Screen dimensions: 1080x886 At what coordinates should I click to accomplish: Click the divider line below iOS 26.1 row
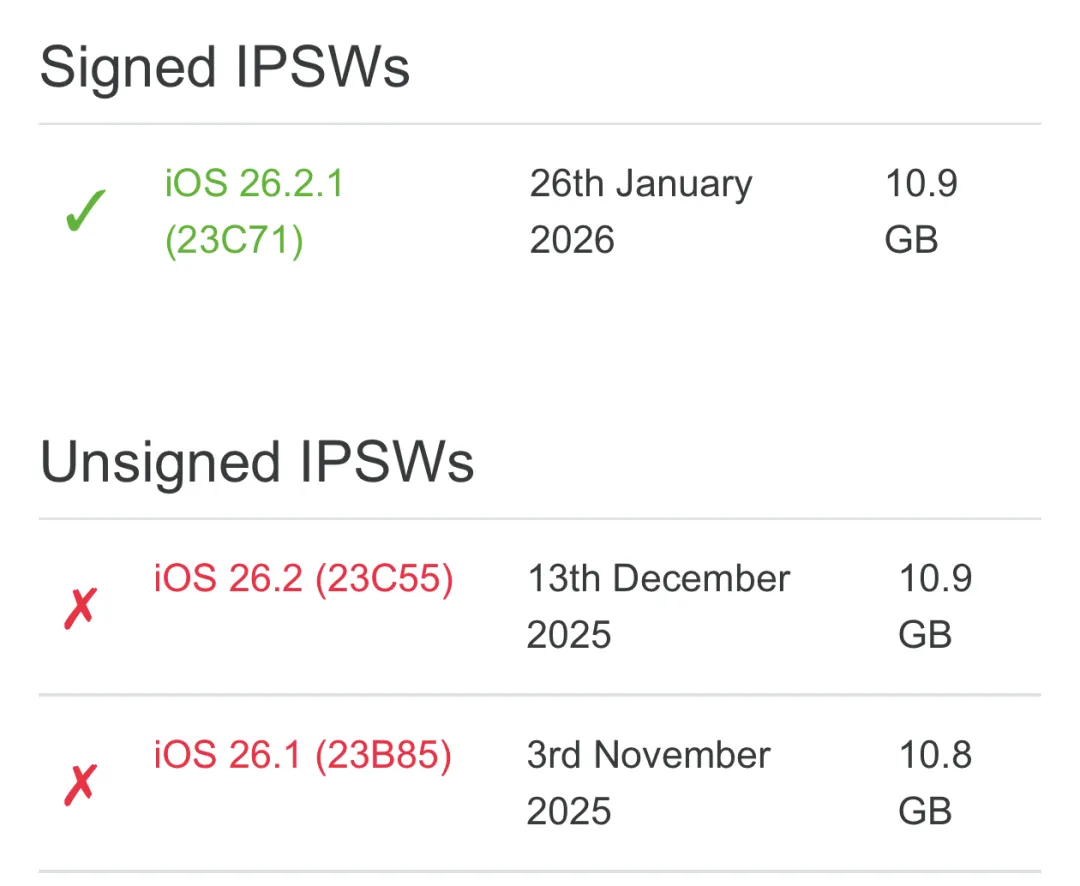click(540, 871)
